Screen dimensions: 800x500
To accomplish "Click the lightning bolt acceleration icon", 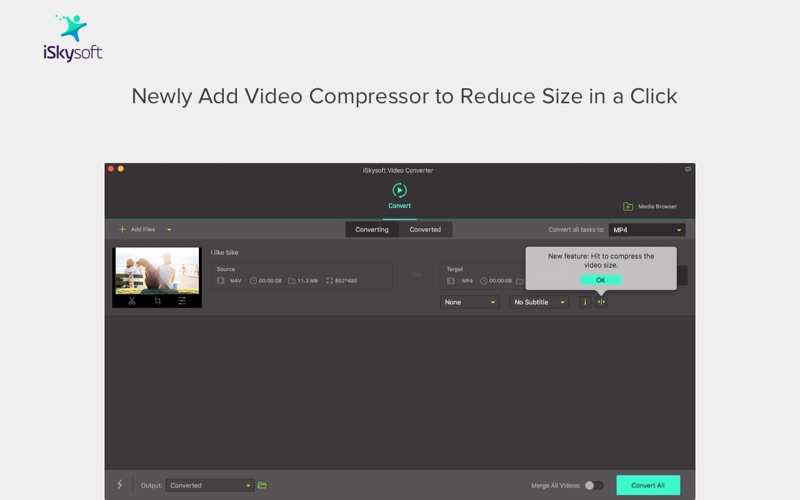I will (x=119, y=485).
